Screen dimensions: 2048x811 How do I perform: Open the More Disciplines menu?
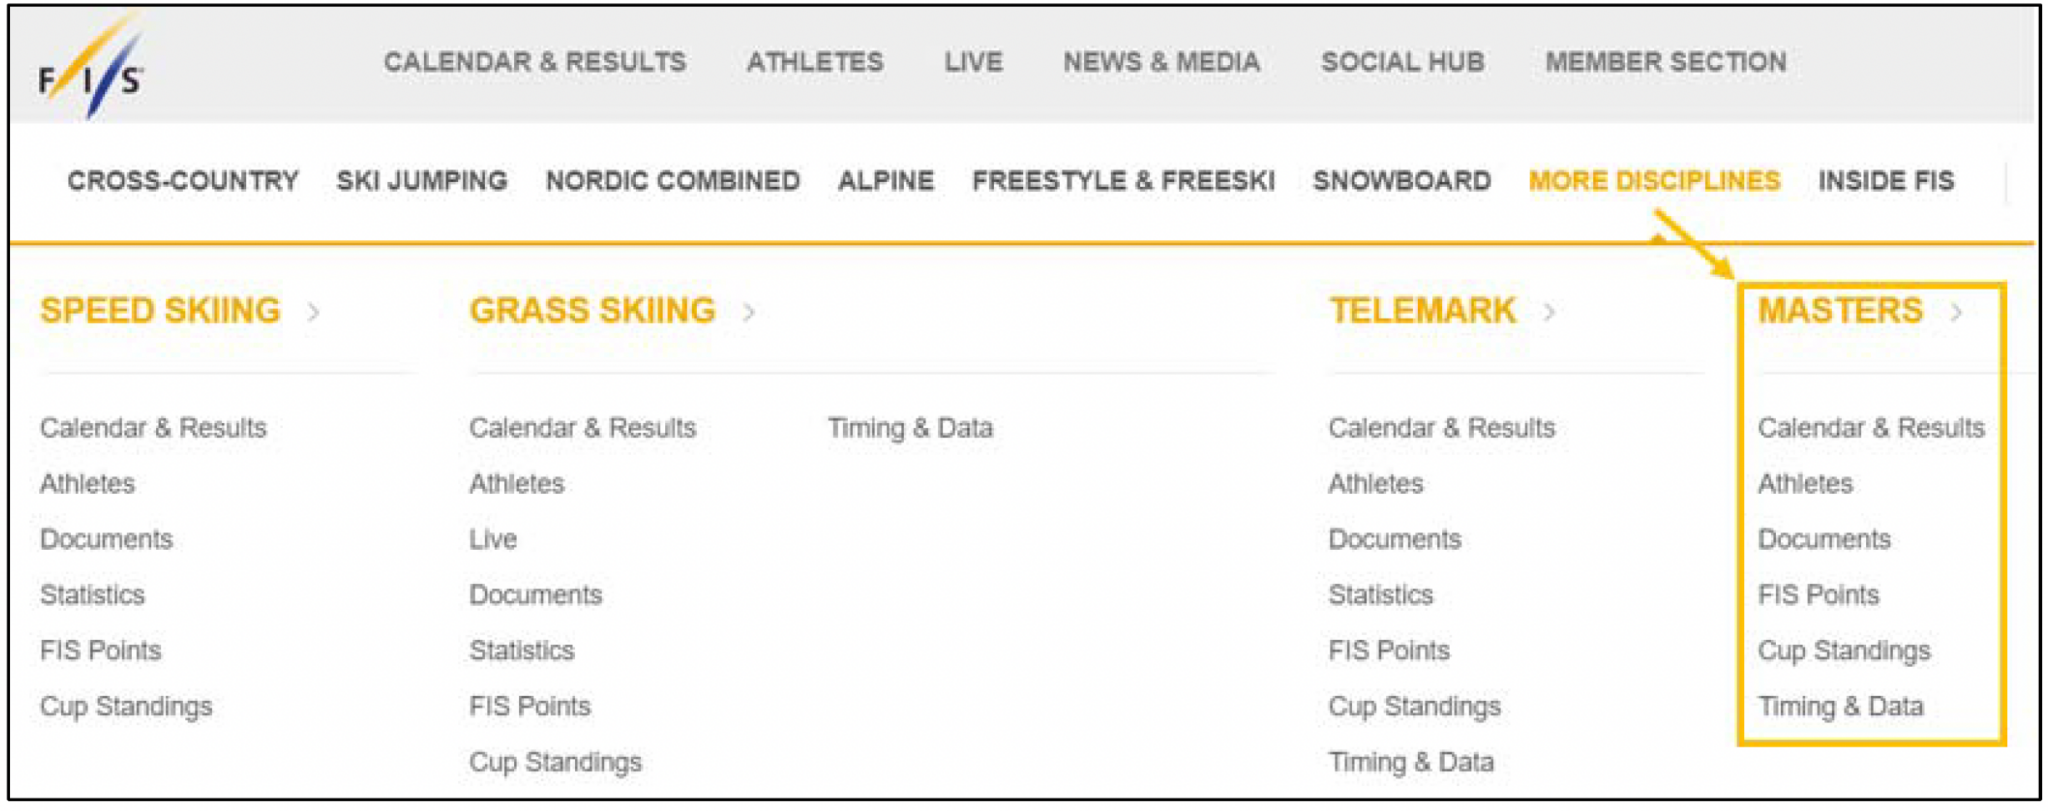coord(1656,180)
